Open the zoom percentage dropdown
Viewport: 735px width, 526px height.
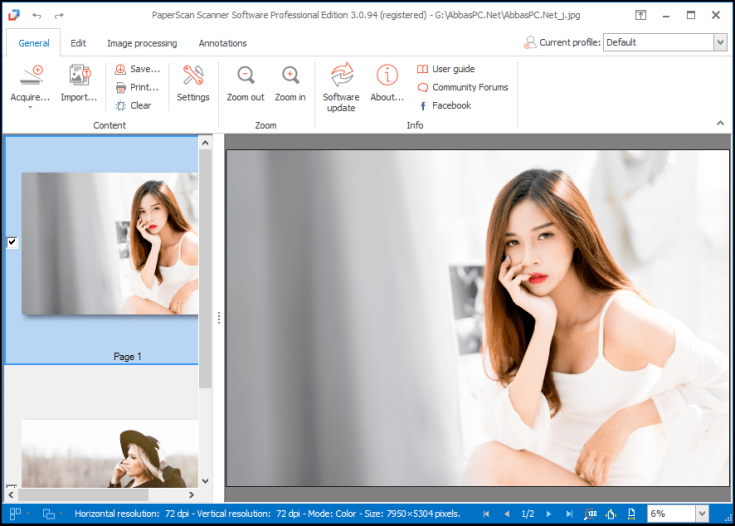pos(701,514)
